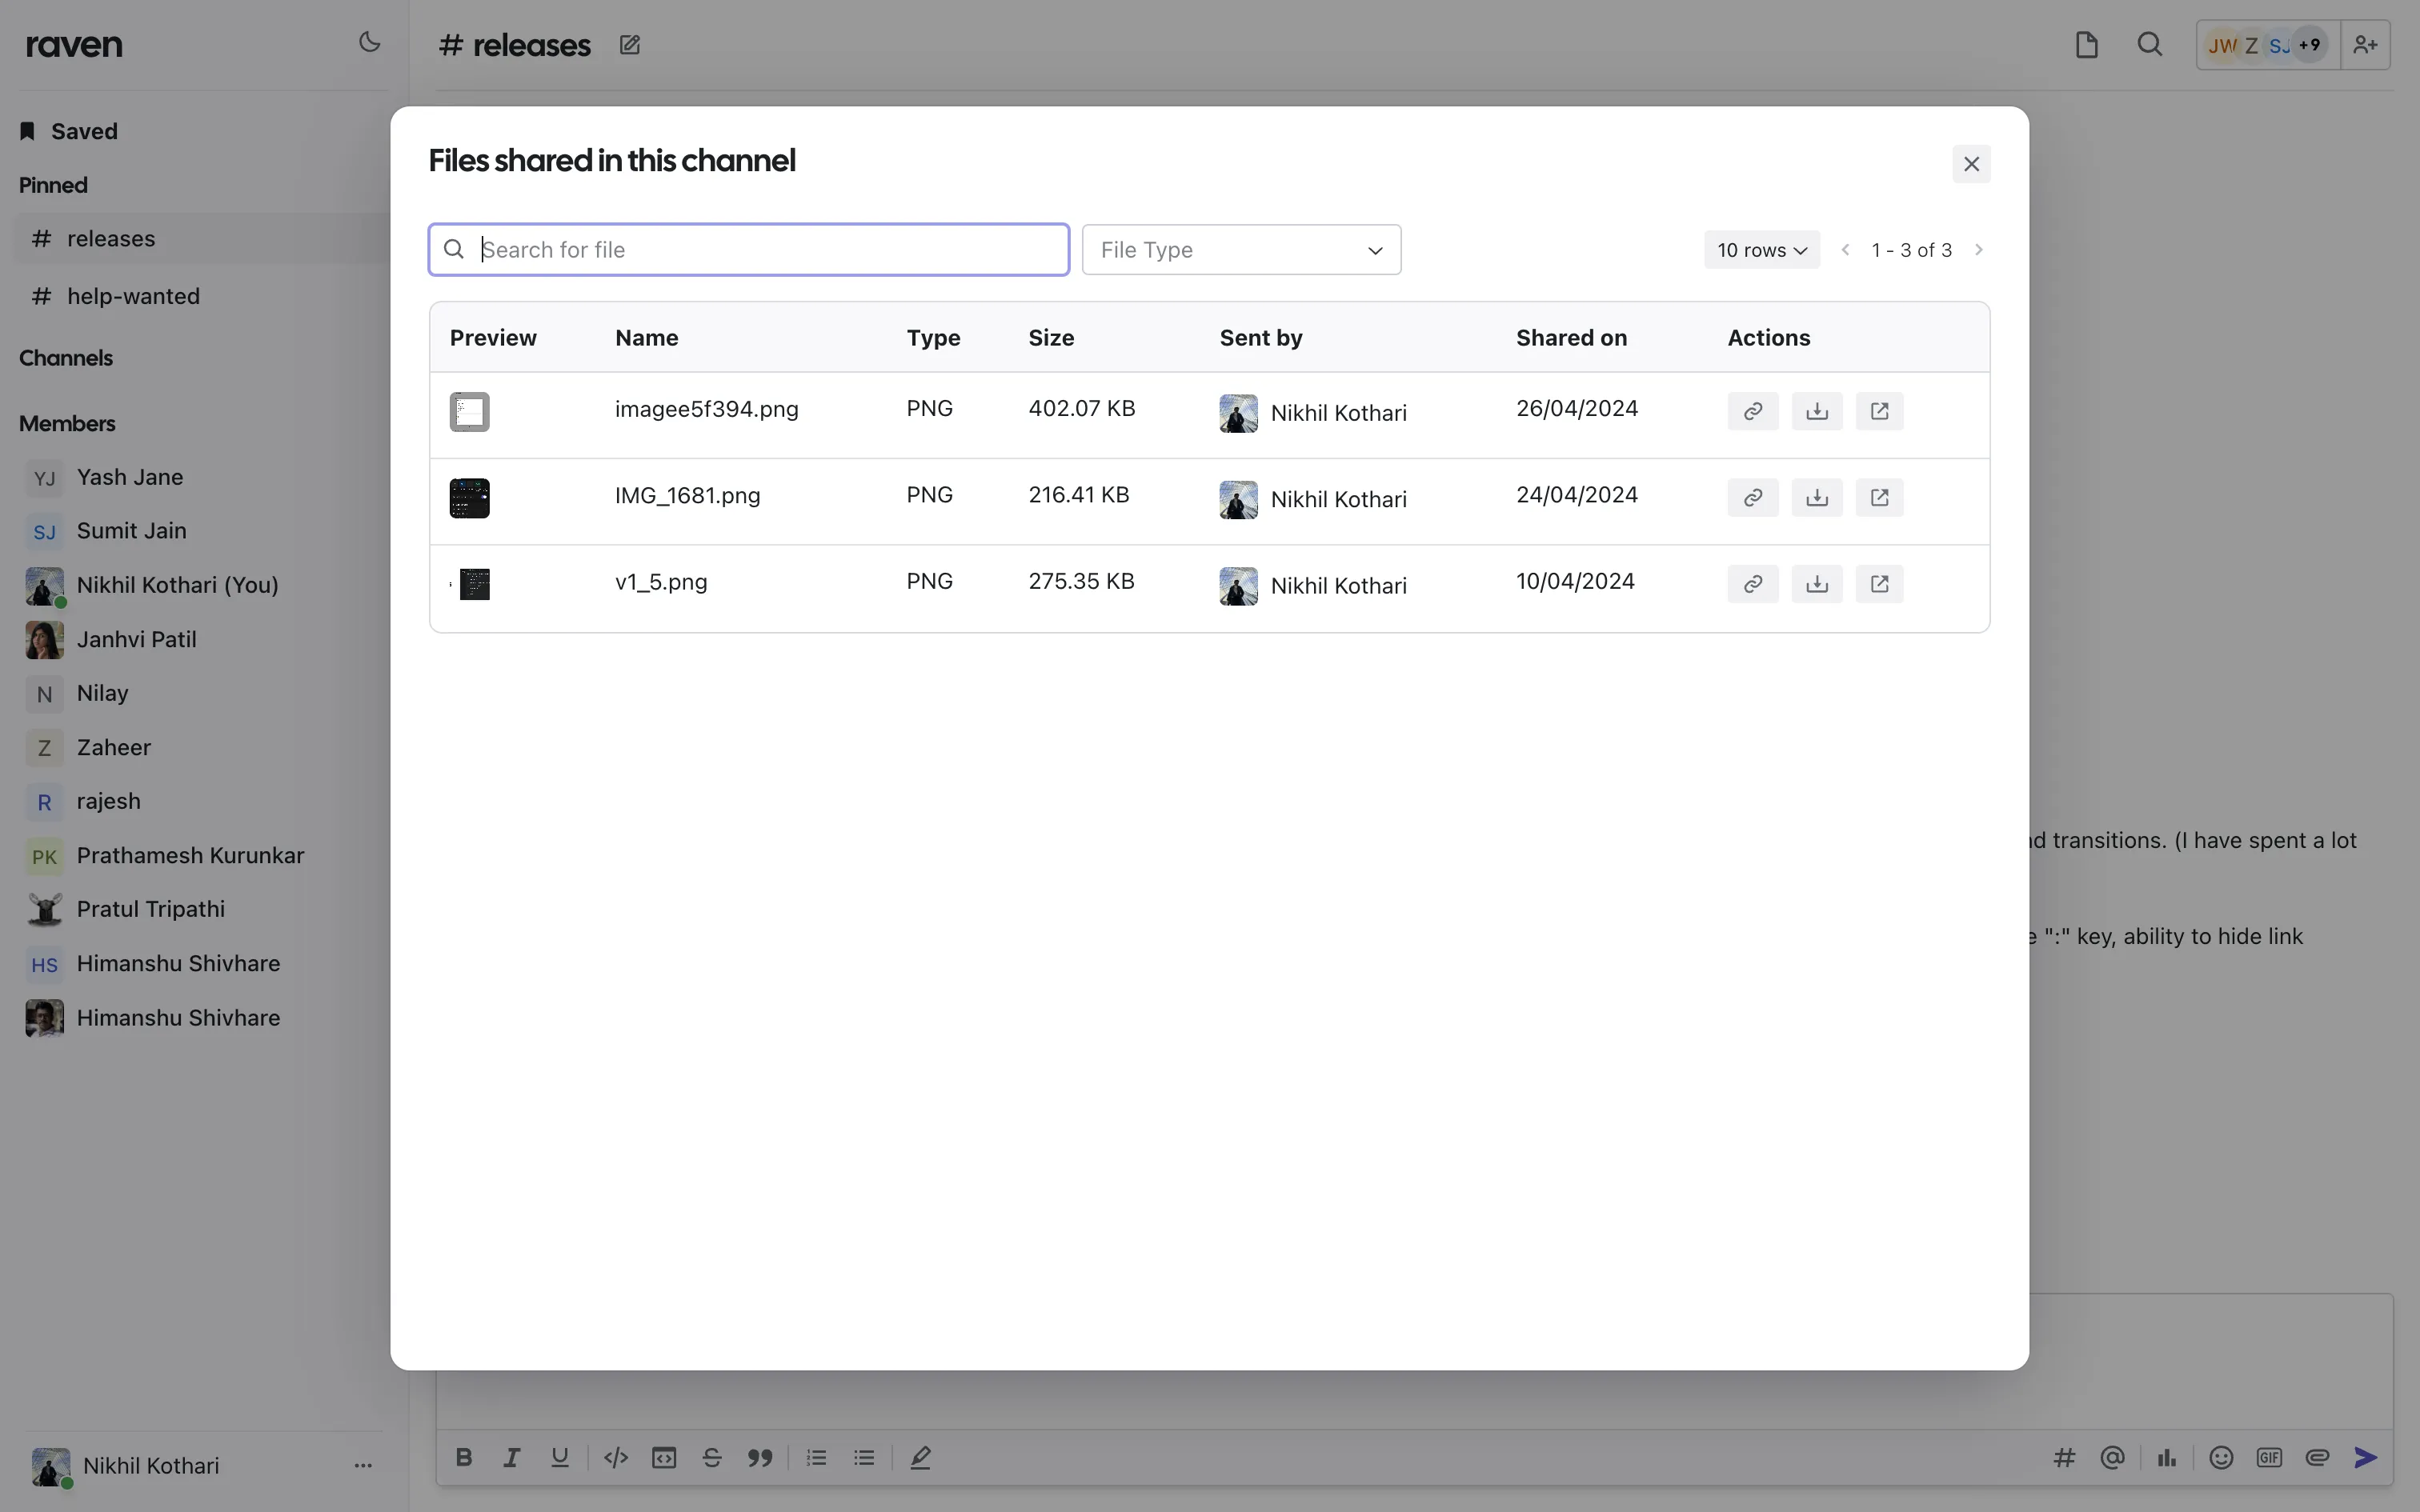Image resolution: width=2420 pixels, height=1512 pixels.
Task: Open the help-wanted channel
Action: [131, 295]
